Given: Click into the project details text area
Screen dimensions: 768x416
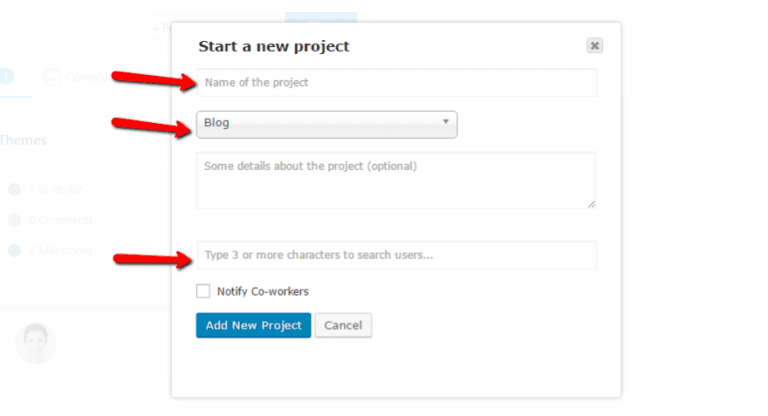Looking at the screenshot, I should (396, 180).
